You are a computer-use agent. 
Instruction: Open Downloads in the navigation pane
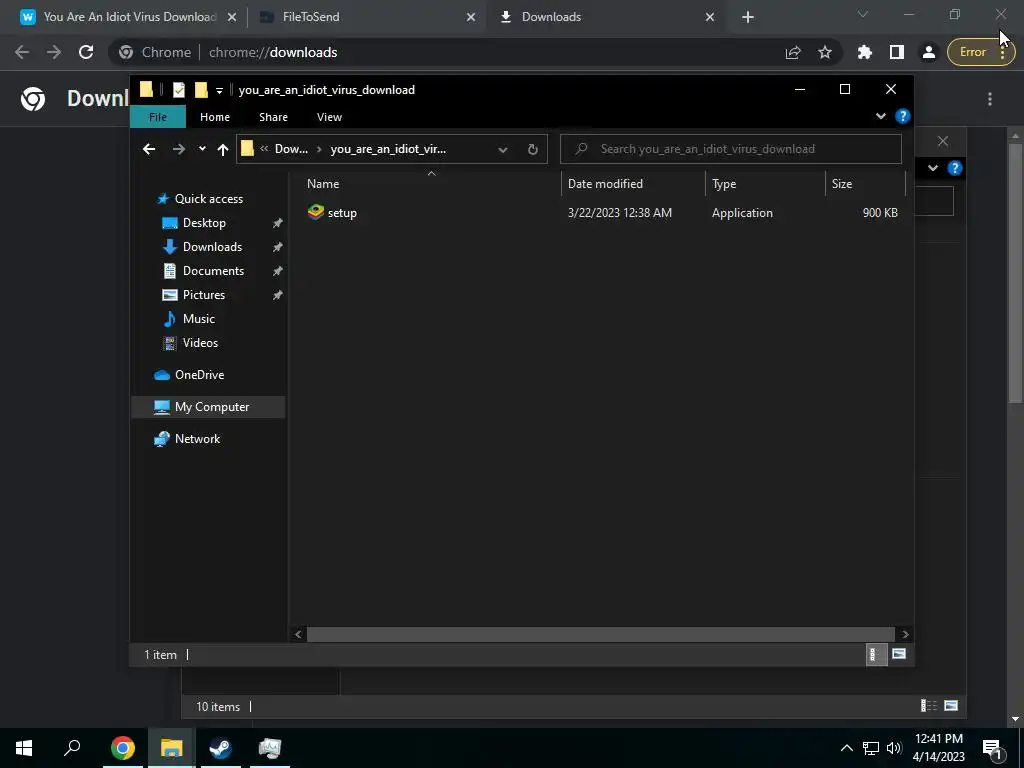coord(212,247)
